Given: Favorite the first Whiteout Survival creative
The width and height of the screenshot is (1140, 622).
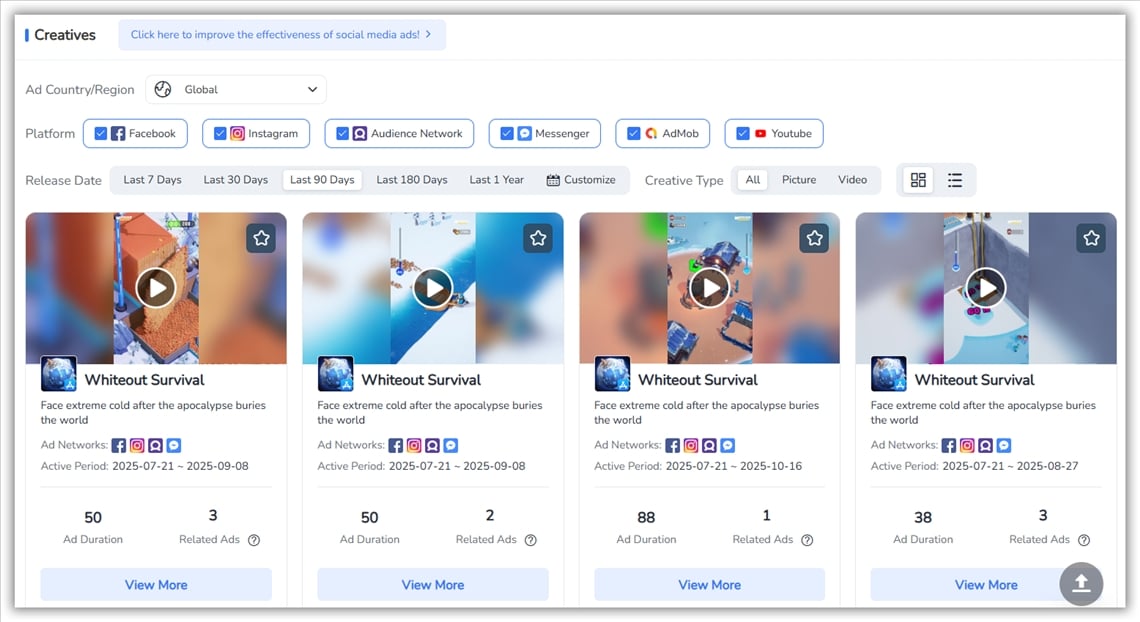Looking at the screenshot, I should click(x=261, y=238).
